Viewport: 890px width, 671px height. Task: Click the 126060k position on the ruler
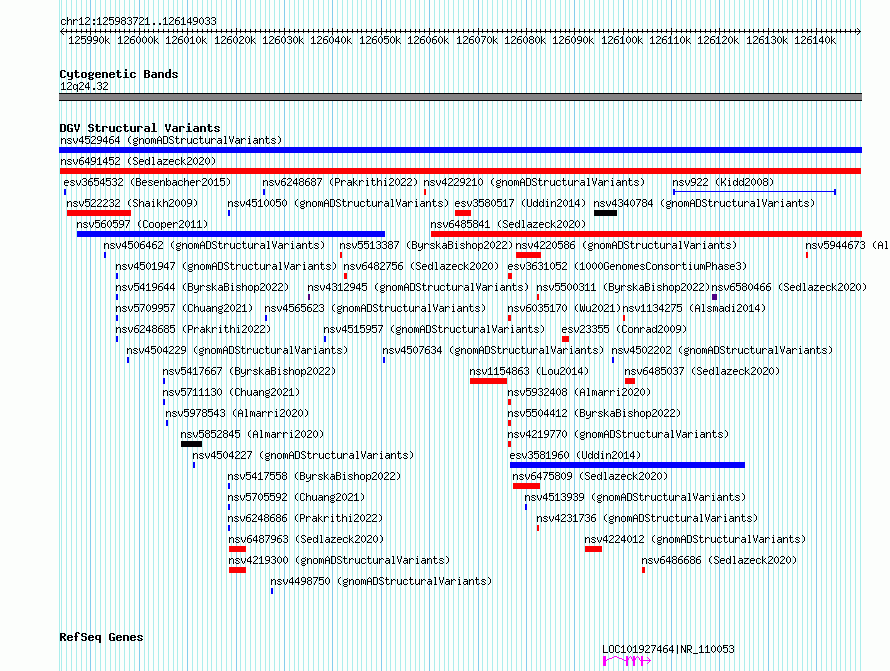428,40
